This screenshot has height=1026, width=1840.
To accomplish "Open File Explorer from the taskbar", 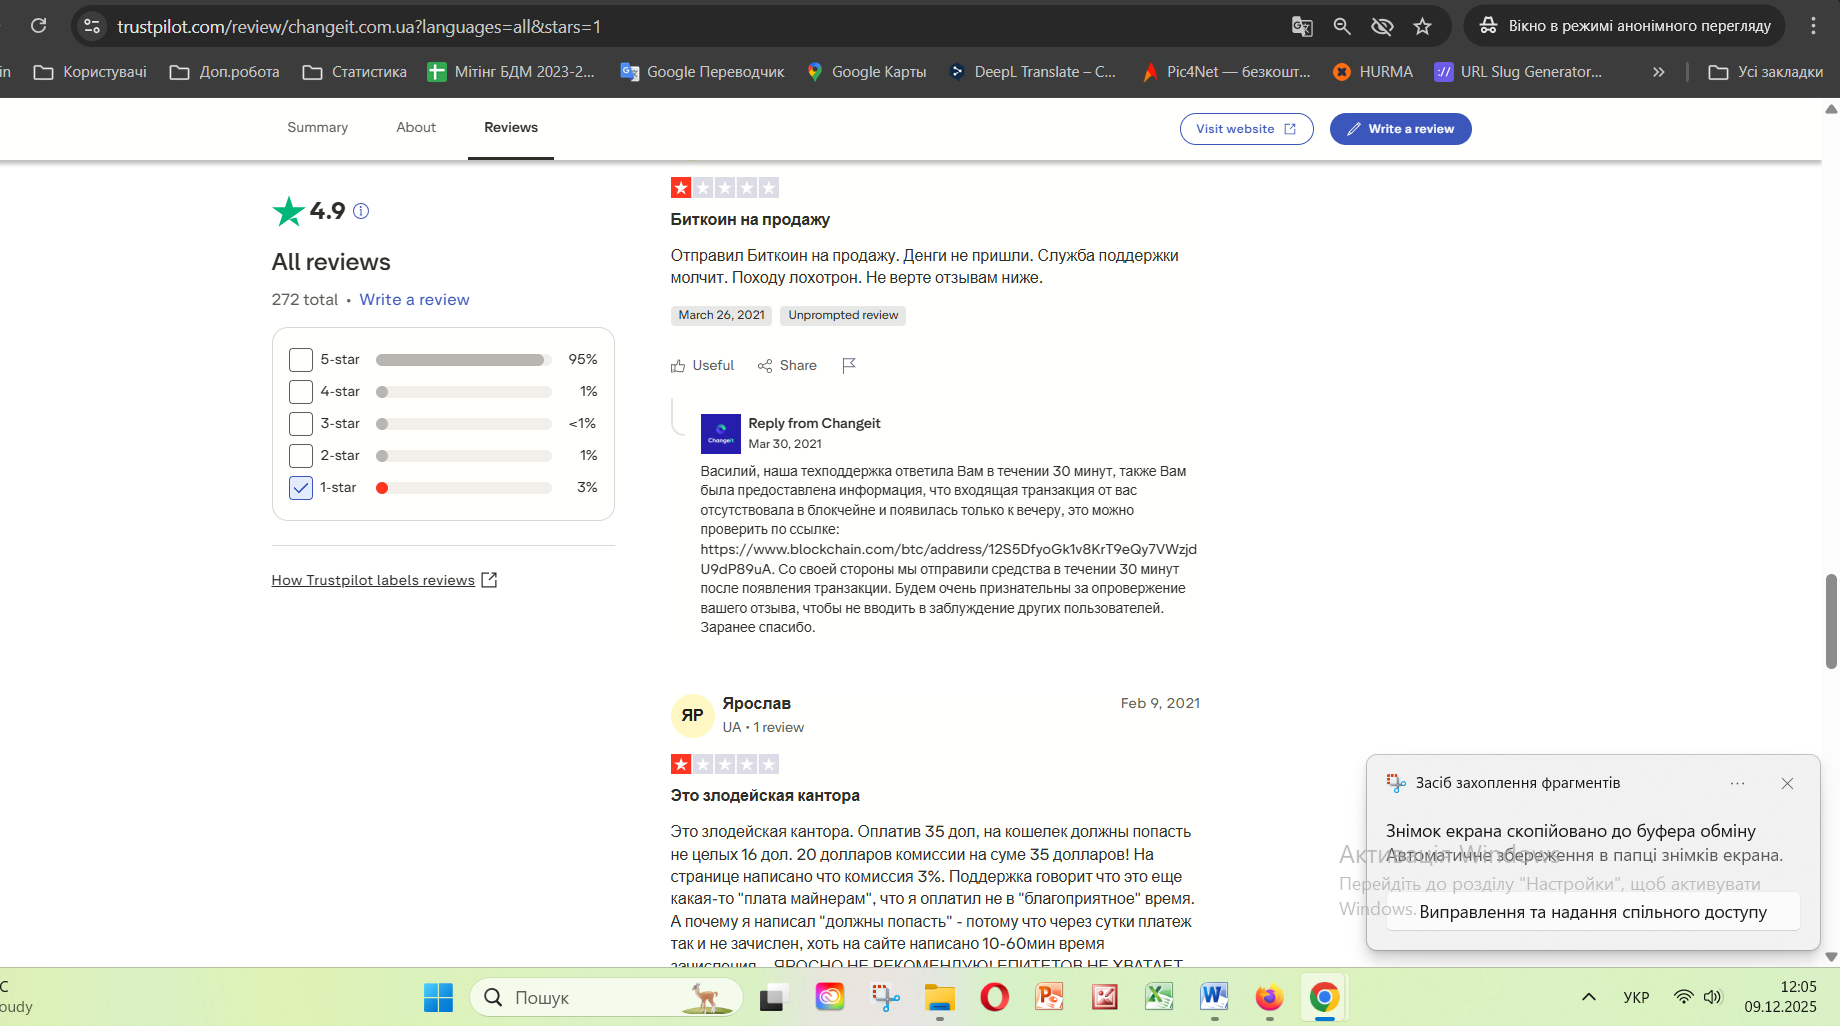I will point(940,997).
